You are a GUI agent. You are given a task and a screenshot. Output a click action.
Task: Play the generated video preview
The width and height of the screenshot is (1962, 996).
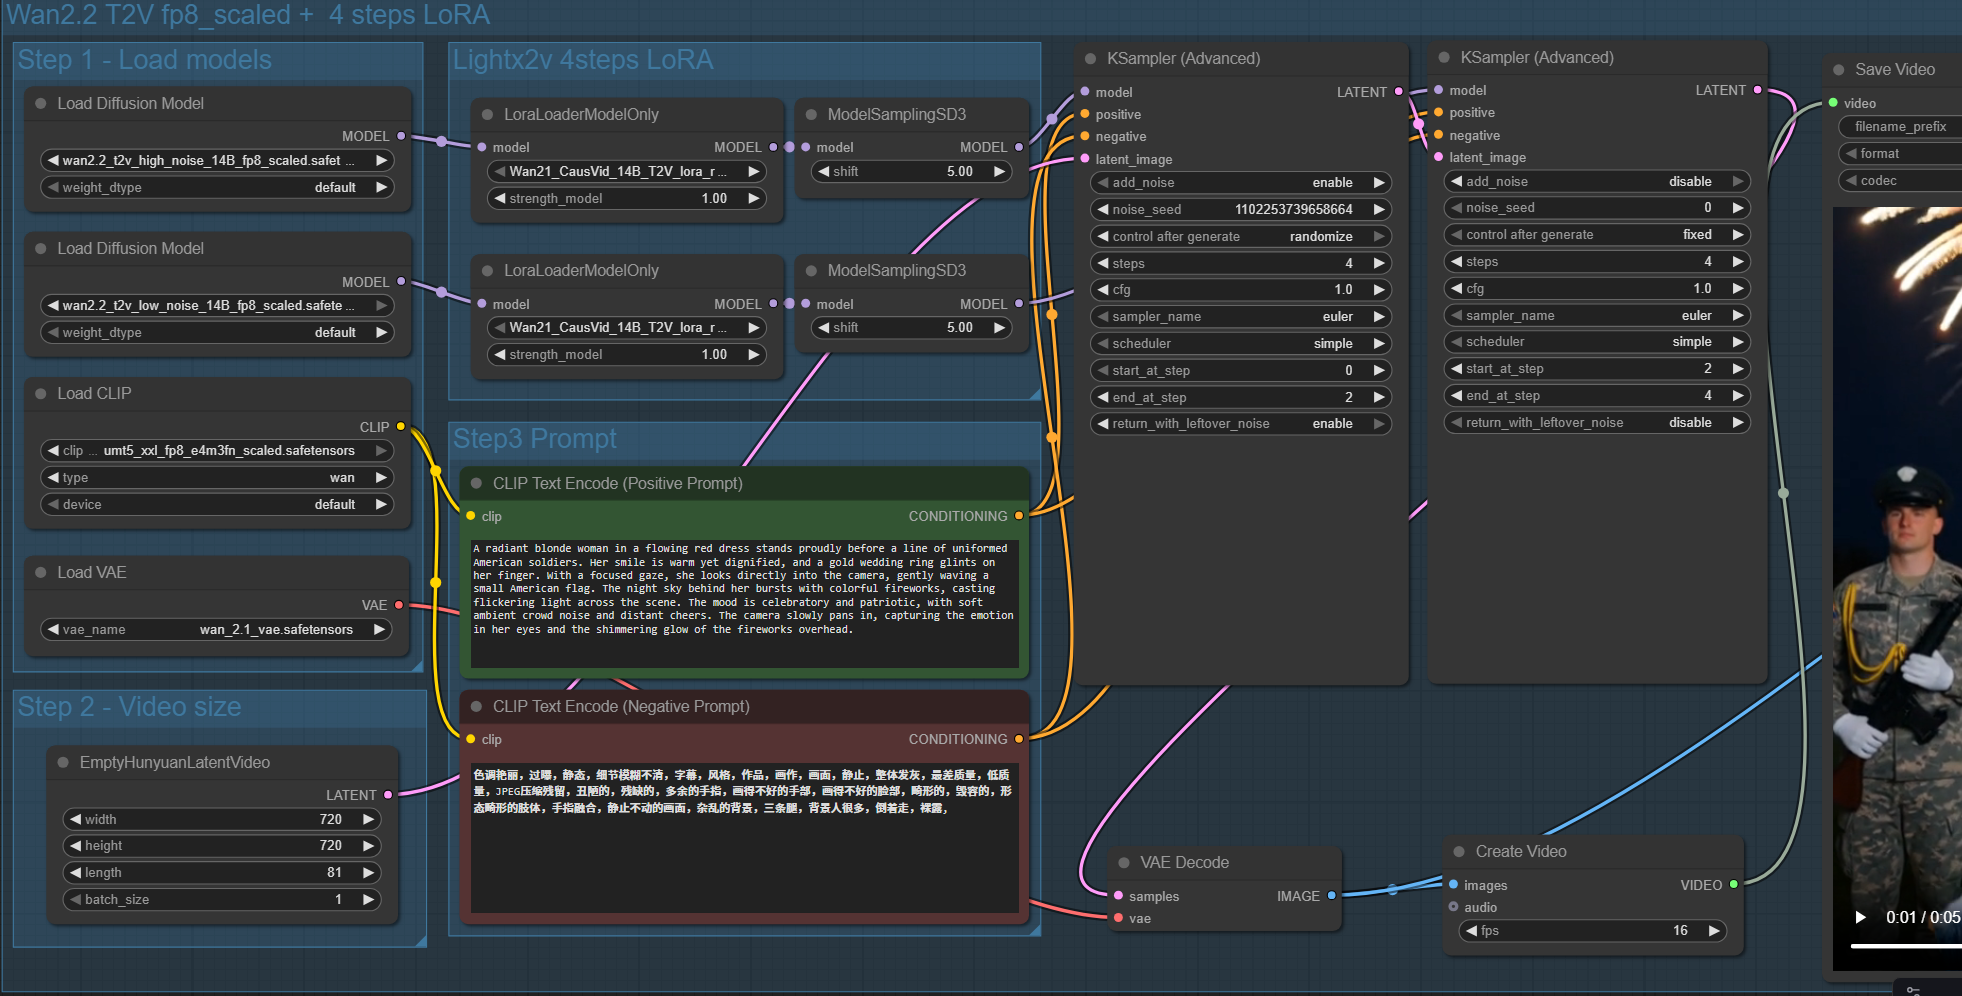(x=1860, y=917)
